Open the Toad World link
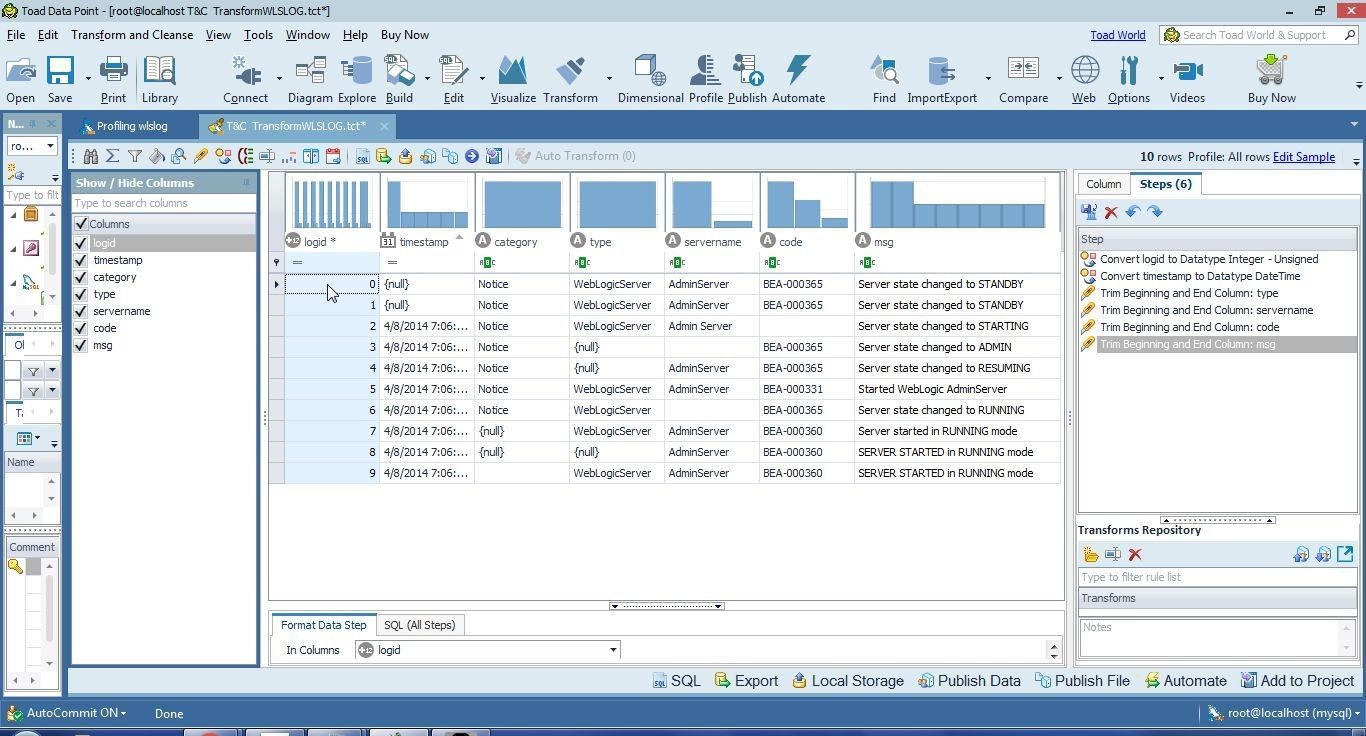 click(x=1117, y=35)
